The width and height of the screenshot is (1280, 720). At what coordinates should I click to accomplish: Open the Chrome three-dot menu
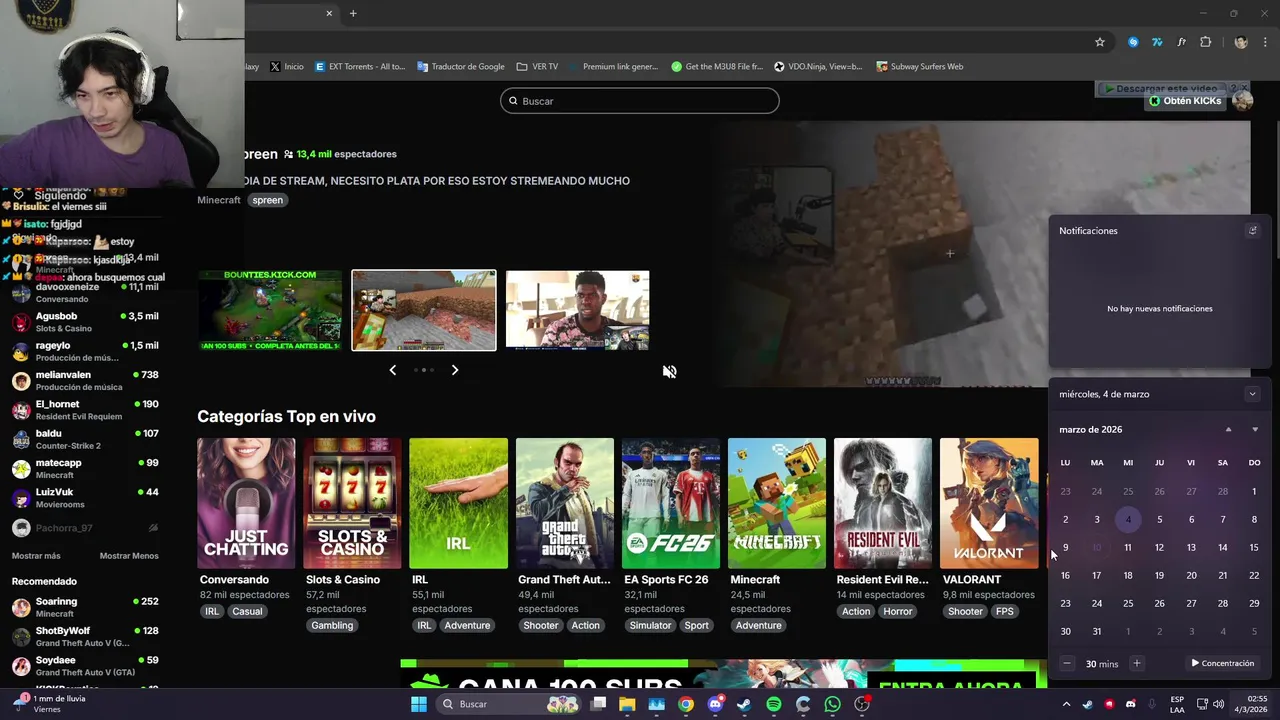[x=1264, y=42]
